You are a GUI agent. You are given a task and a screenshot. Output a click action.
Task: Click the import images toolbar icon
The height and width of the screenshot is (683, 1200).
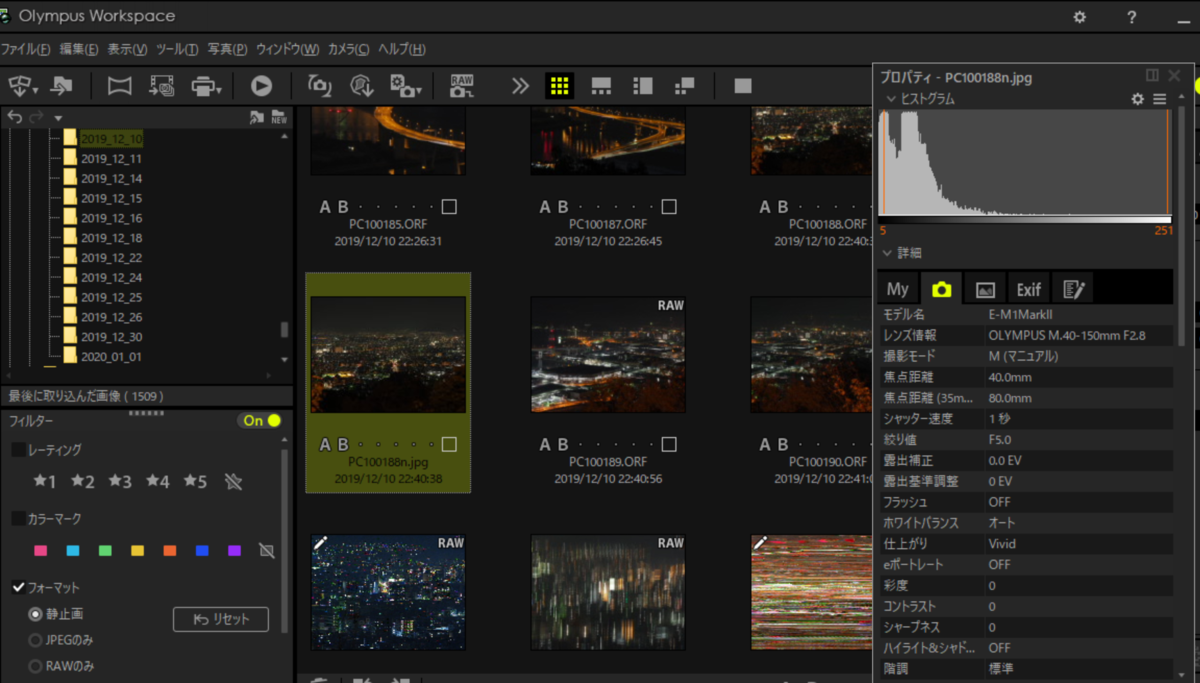[20, 86]
